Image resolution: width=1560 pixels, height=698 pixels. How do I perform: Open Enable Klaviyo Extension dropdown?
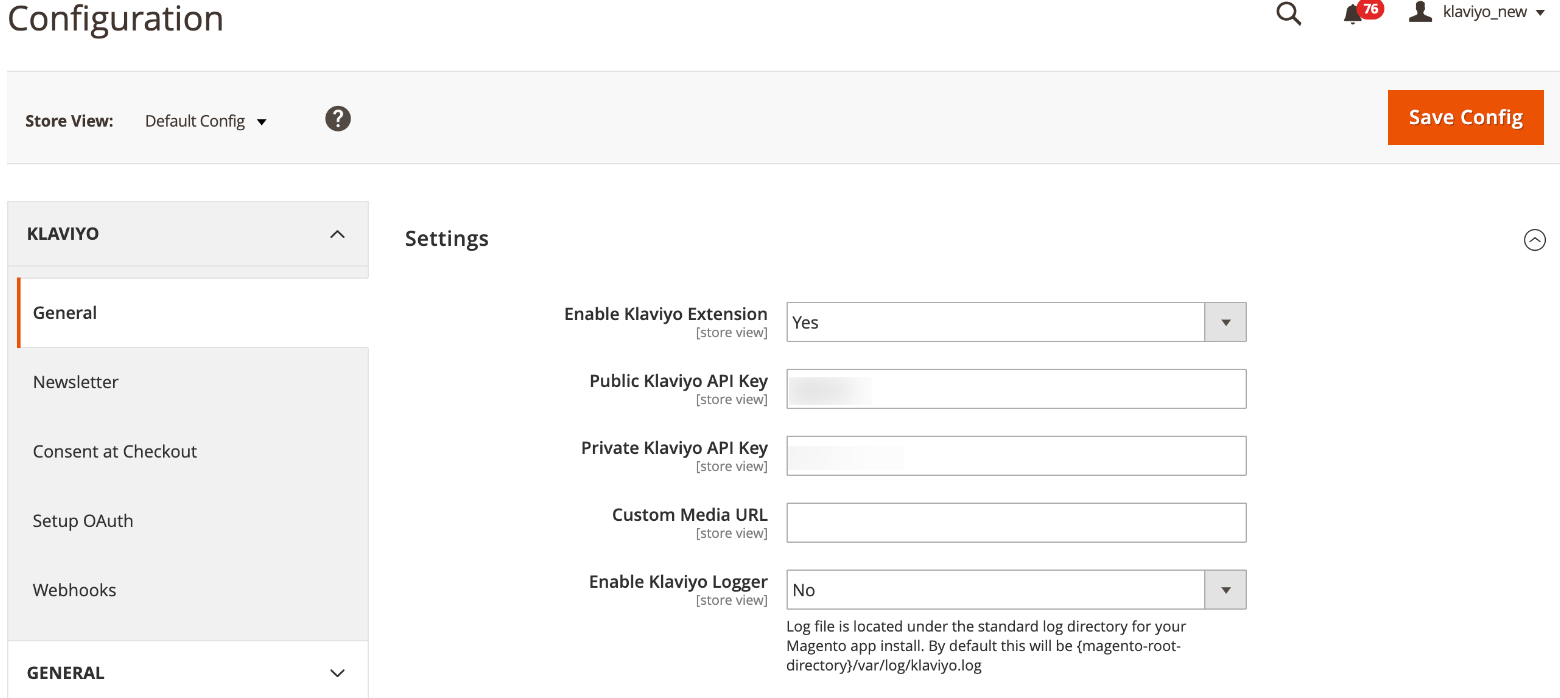tap(1016, 322)
